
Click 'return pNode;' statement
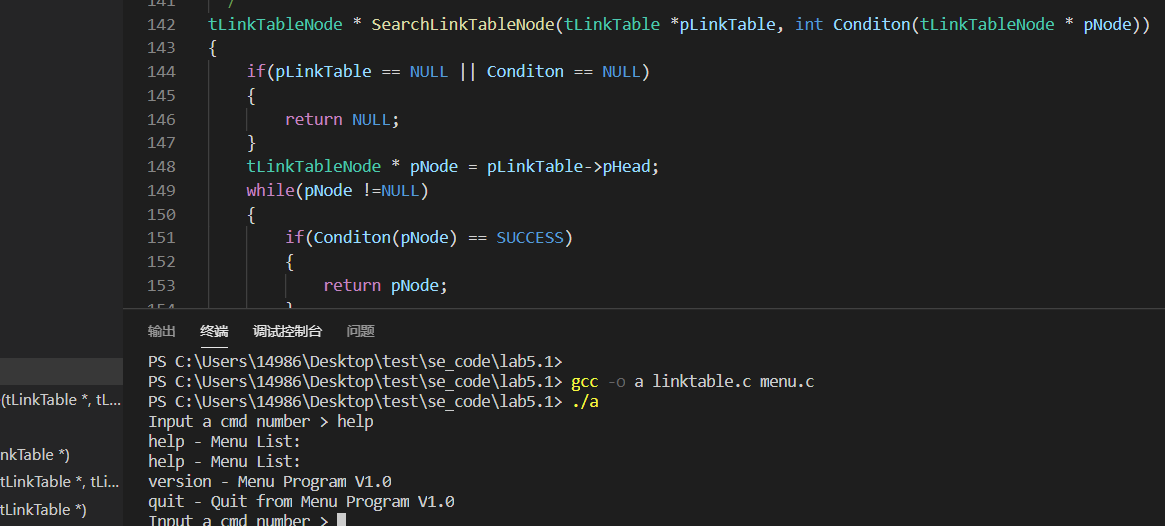(x=385, y=286)
